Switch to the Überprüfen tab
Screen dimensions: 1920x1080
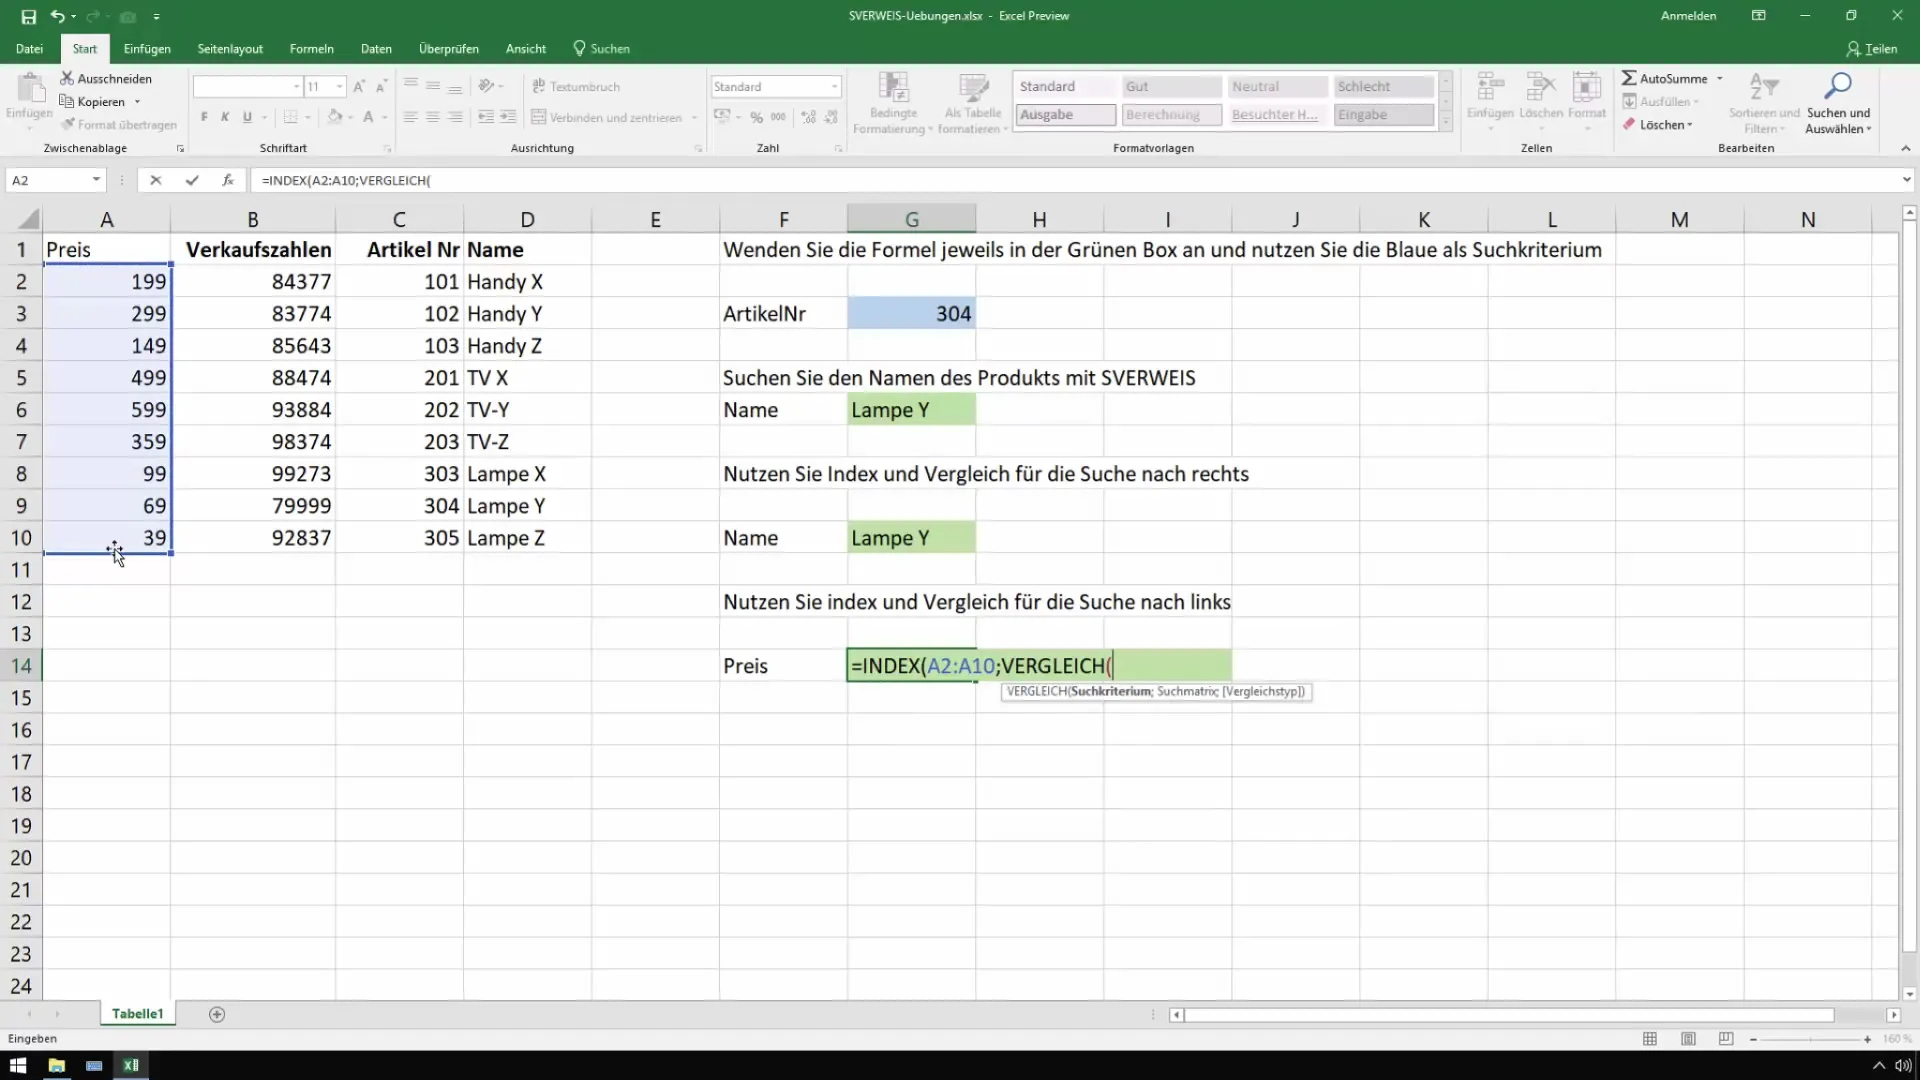click(x=448, y=48)
